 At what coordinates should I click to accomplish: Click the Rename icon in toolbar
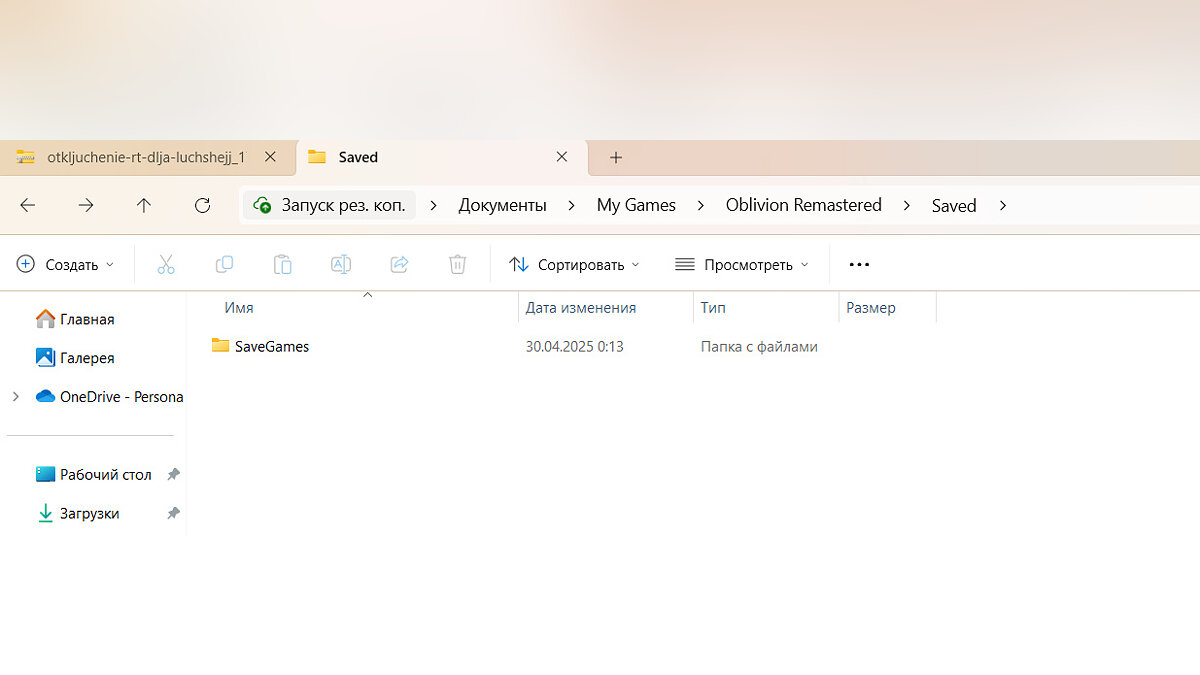(x=341, y=264)
